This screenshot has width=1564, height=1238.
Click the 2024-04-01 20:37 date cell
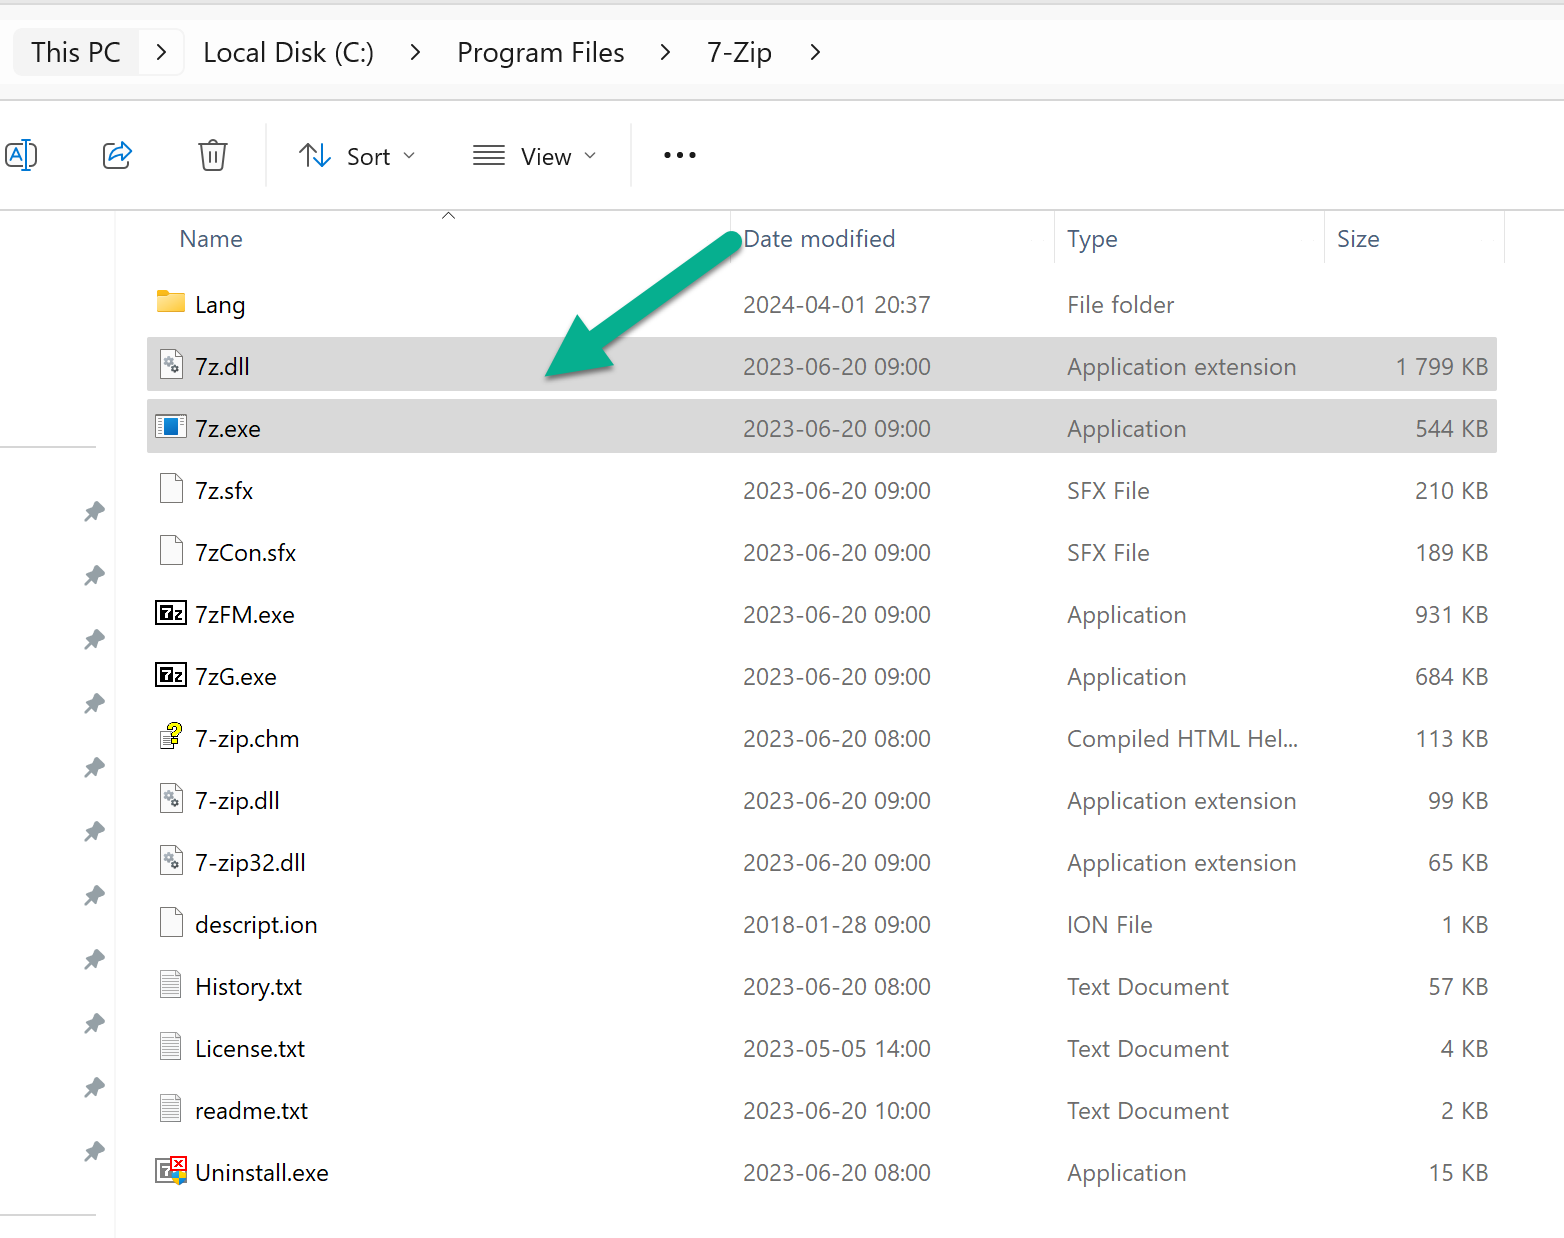(x=837, y=305)
